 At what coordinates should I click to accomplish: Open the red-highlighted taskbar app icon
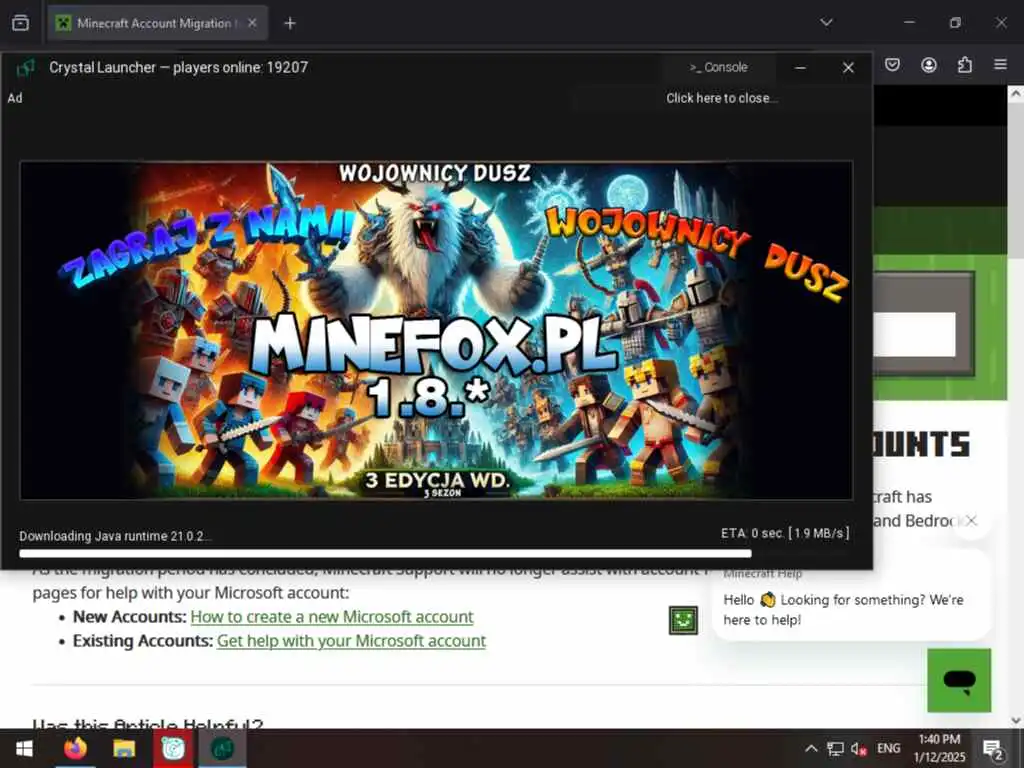pos(173,748)
